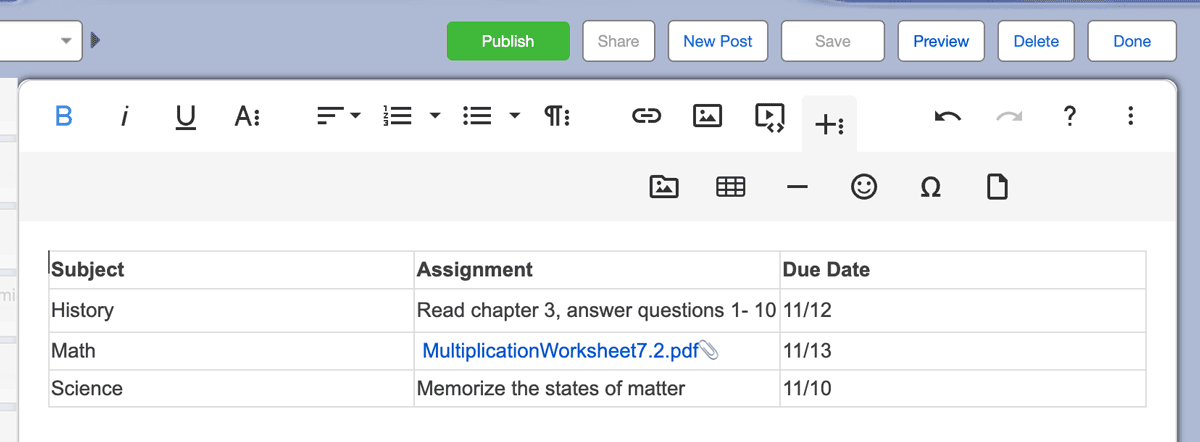1200x442 pixels.
Task: Open the text font size options
Action: 247,117
